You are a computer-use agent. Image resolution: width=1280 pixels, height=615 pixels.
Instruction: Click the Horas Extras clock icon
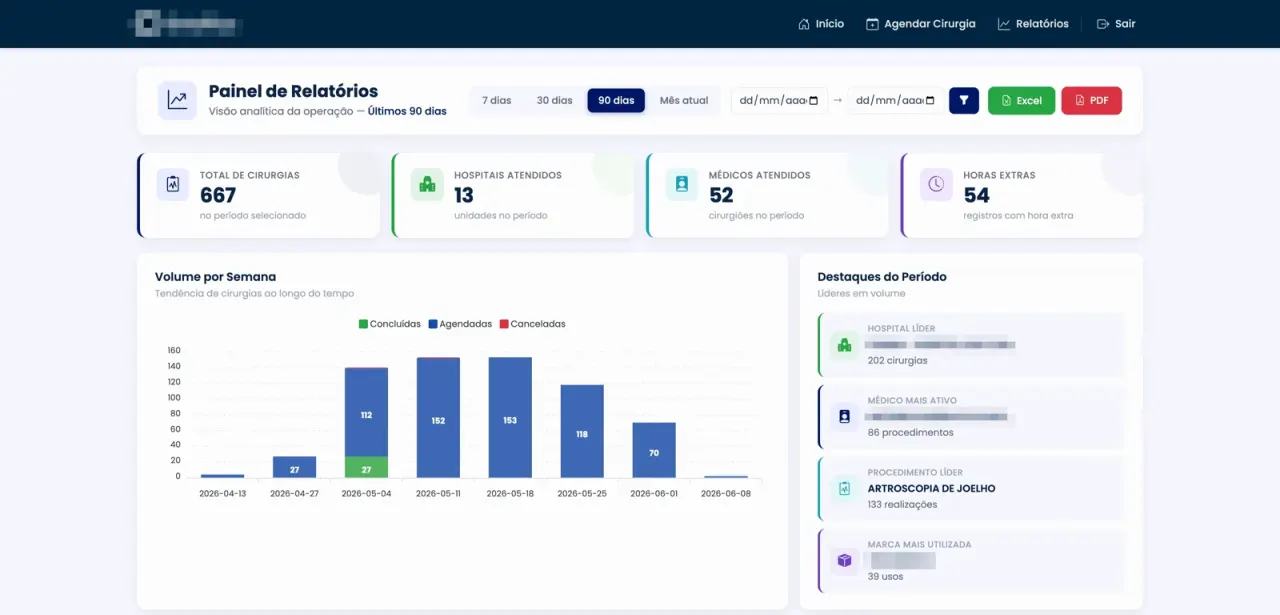936,184
